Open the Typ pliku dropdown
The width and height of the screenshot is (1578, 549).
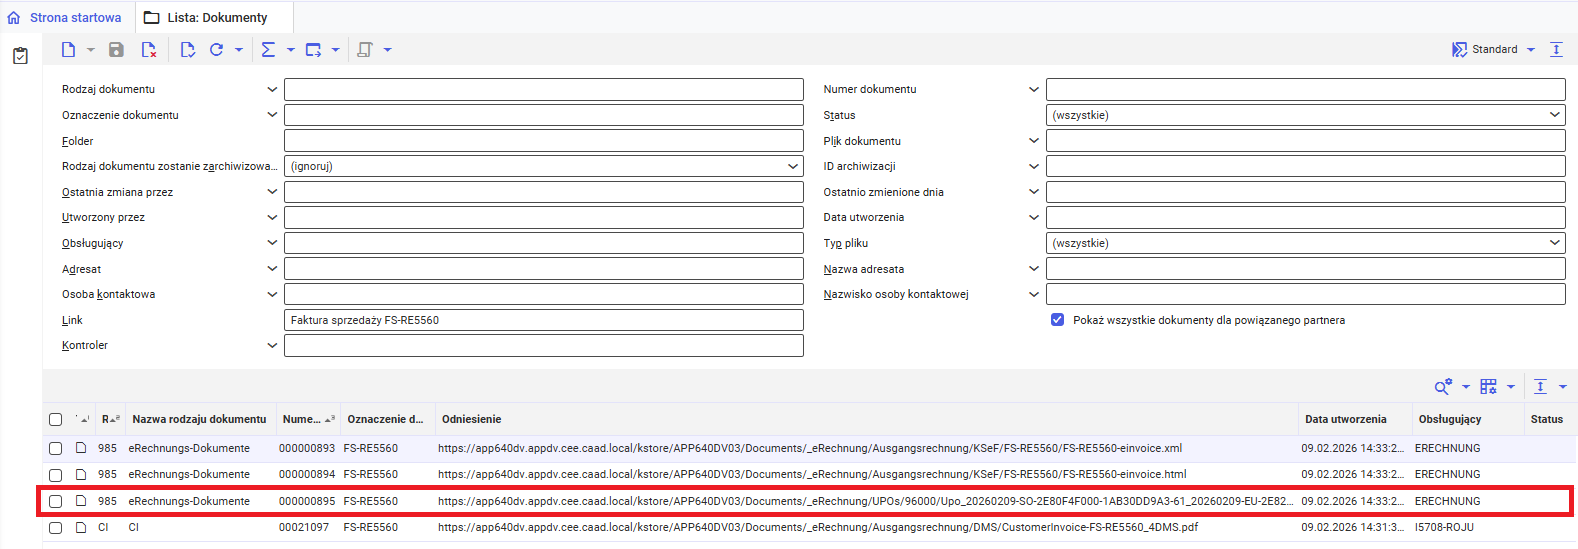pos(1305,243)
